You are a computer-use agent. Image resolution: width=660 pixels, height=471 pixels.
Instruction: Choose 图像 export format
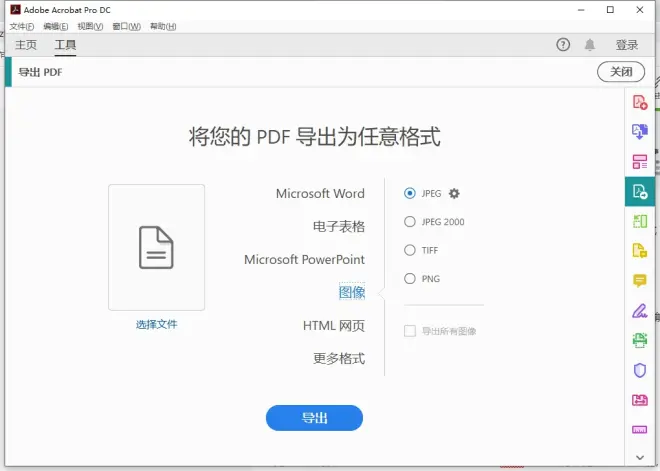click(352, 292)
